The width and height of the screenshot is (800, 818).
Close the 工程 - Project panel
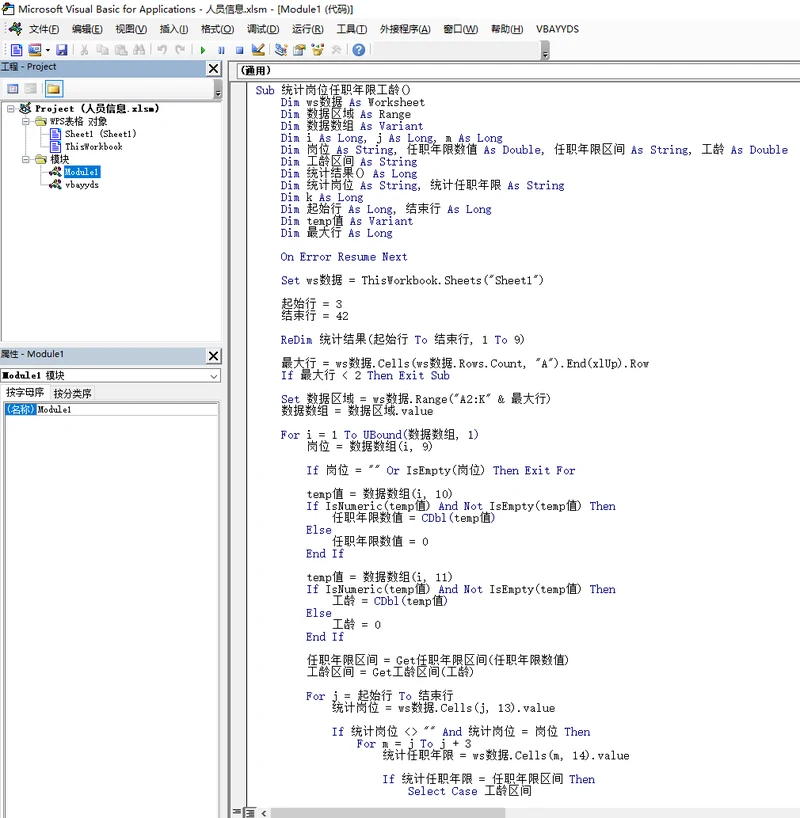pos(213,68)
